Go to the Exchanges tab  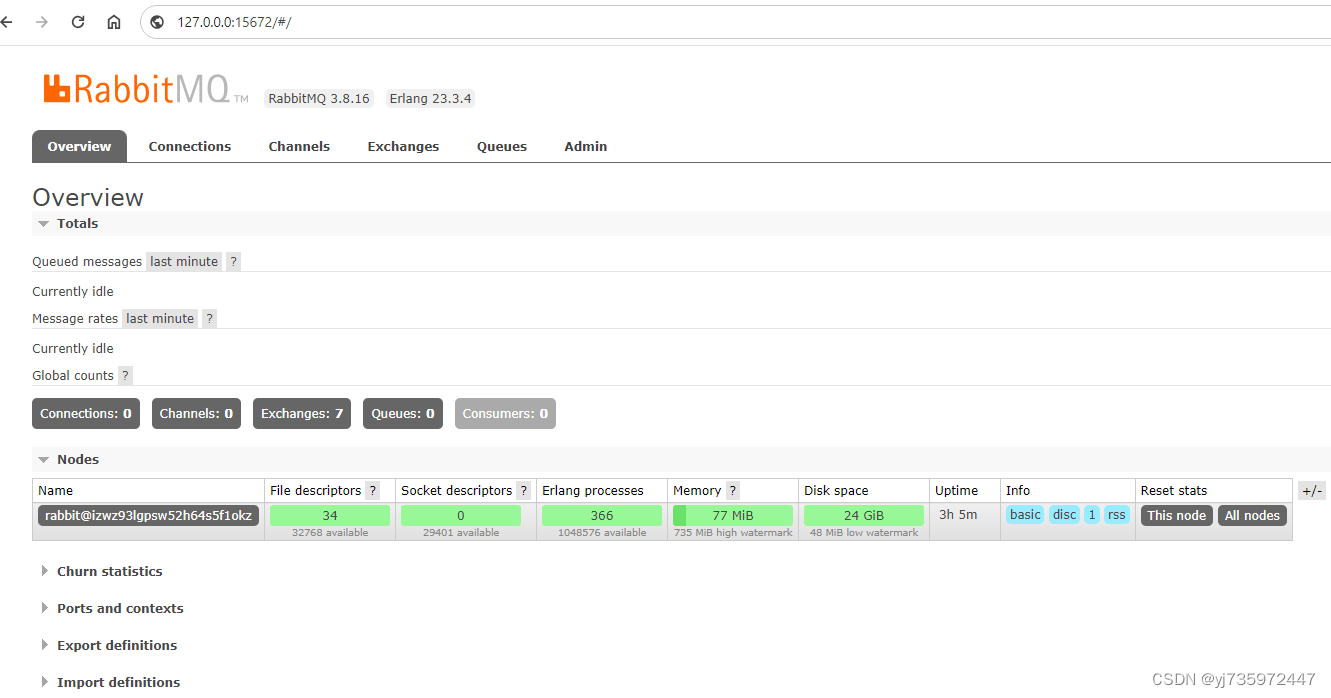403,146
